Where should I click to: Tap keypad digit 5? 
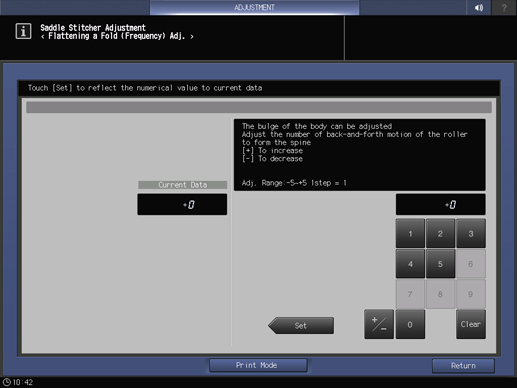440,264
